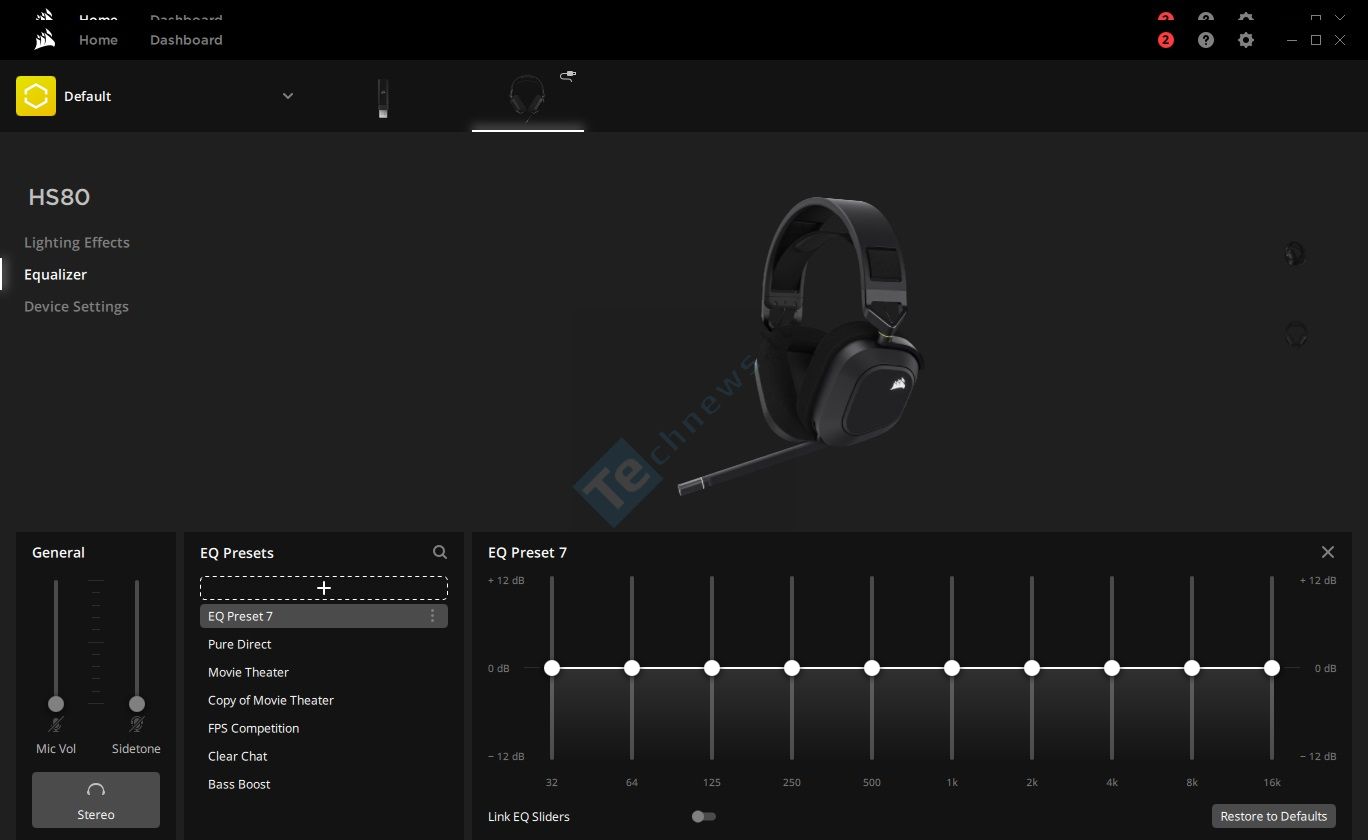This screenshot has width=1368, height=840.
Task: Select the HS80 headset device tab
Action: pos(528,98)
